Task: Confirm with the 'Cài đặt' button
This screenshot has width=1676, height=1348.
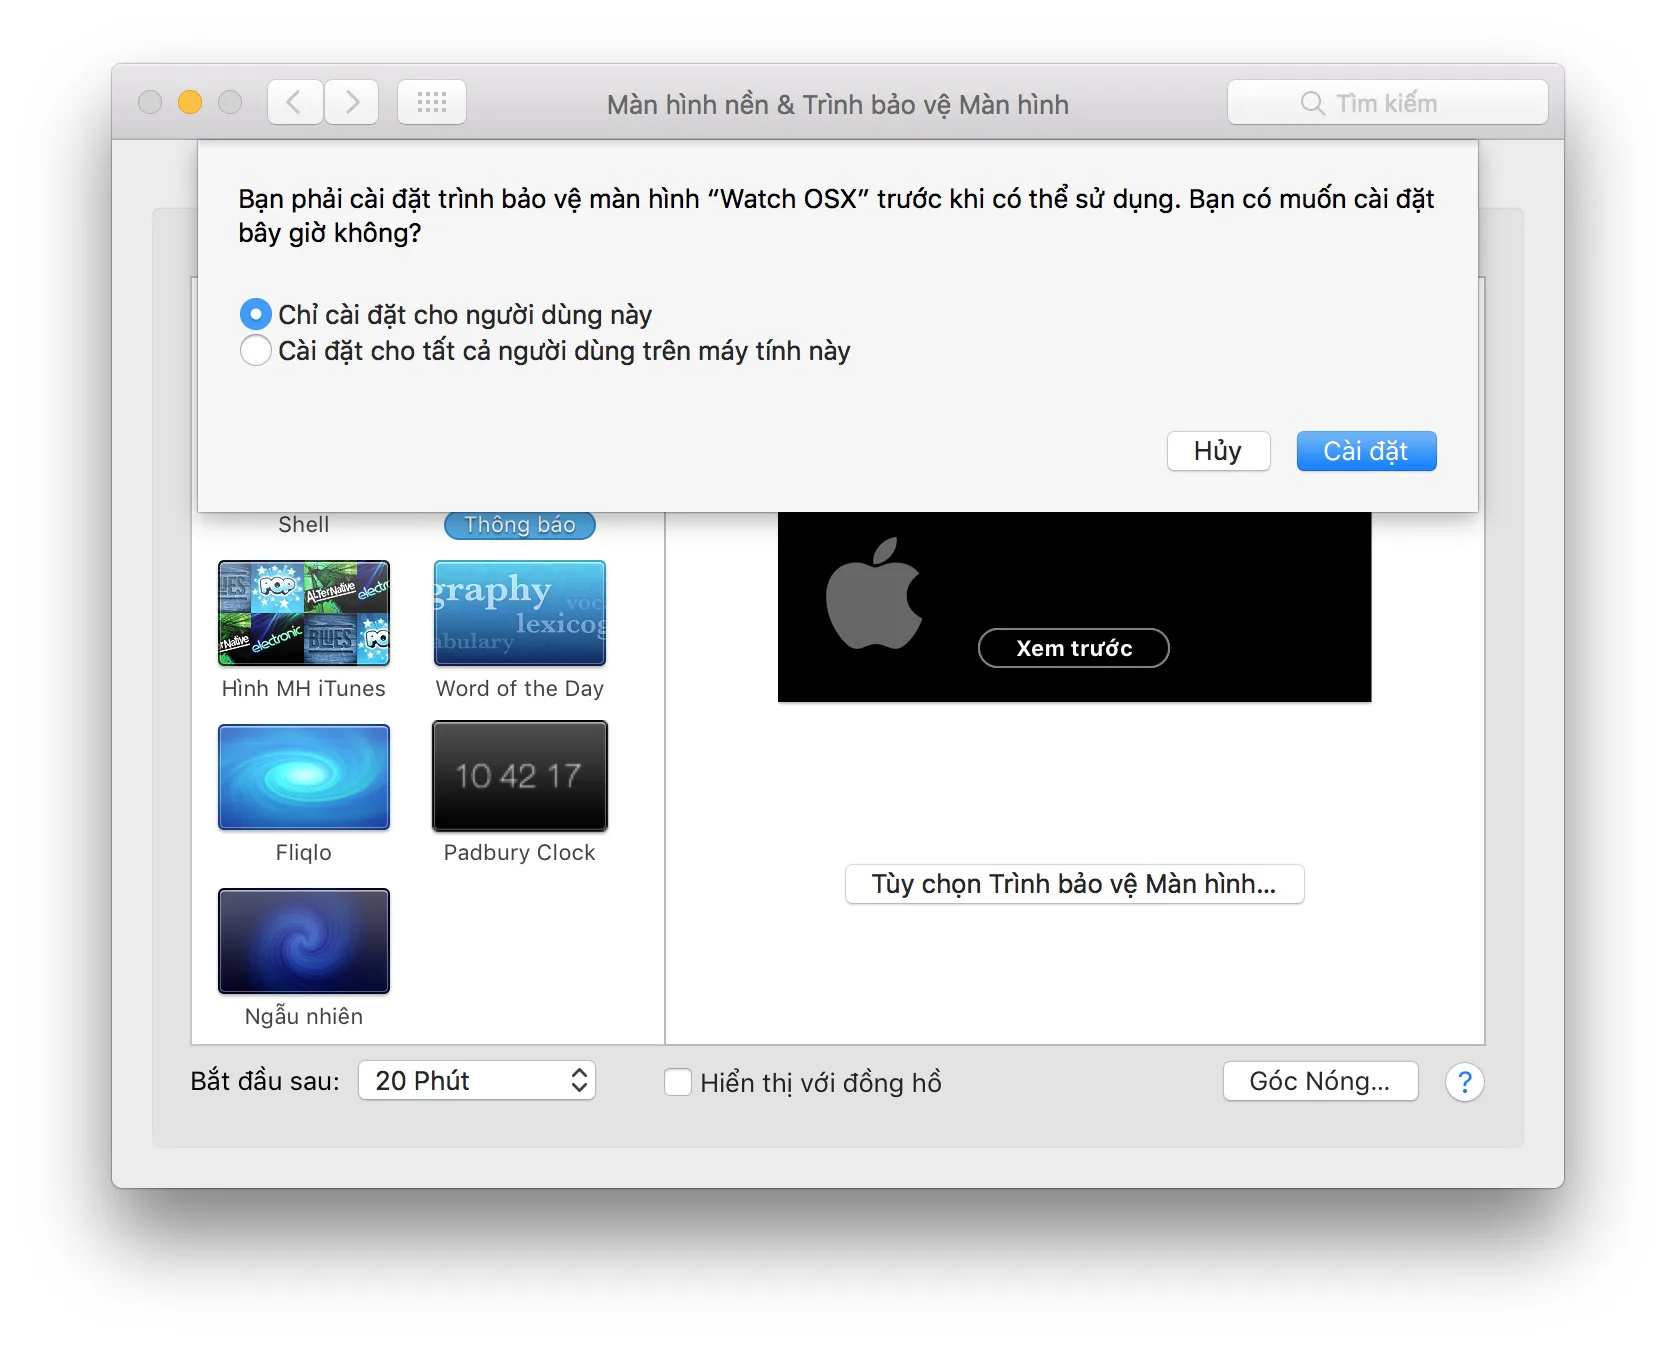Action: click(1366, 451)
